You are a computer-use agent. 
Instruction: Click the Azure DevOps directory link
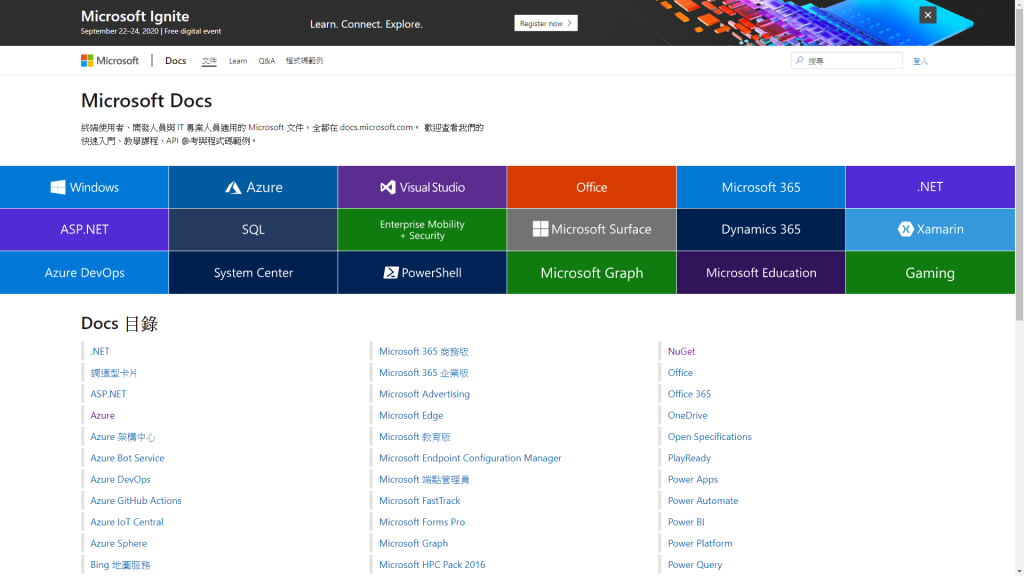point(120,479)
